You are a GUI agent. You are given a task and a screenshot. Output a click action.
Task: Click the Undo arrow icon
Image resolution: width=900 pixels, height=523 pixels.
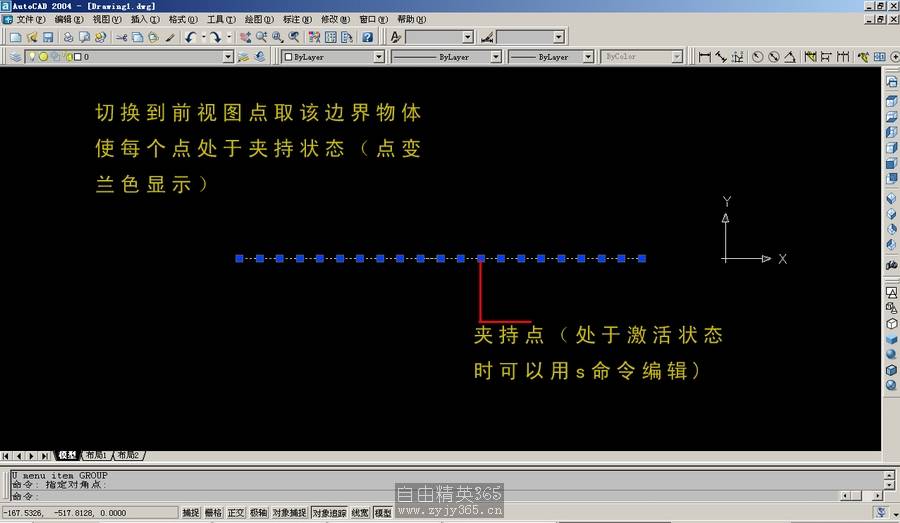point(190,37)
